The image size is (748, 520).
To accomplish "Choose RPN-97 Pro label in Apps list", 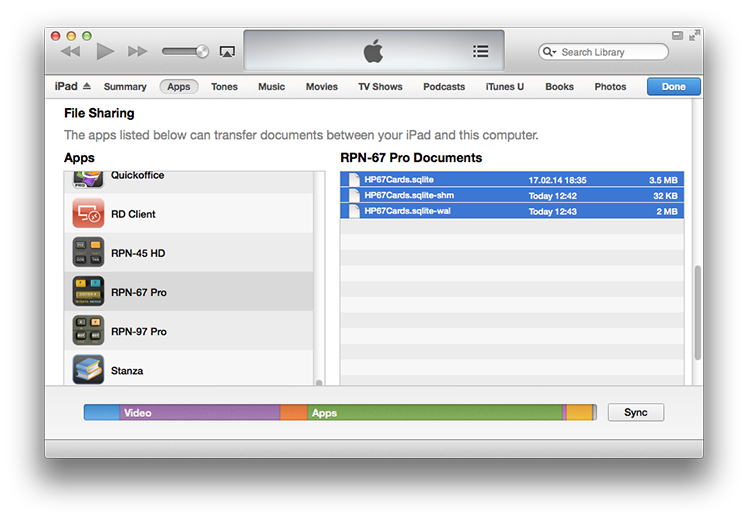I will (139, 332).
